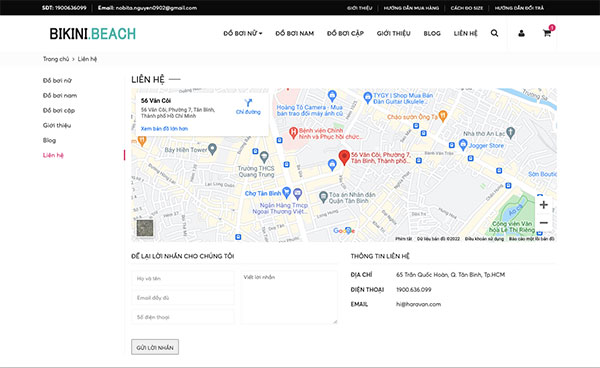Click the Chỉ đường directions arrow icon
Viewport: 600px width, 368px height.
[248, 103]
